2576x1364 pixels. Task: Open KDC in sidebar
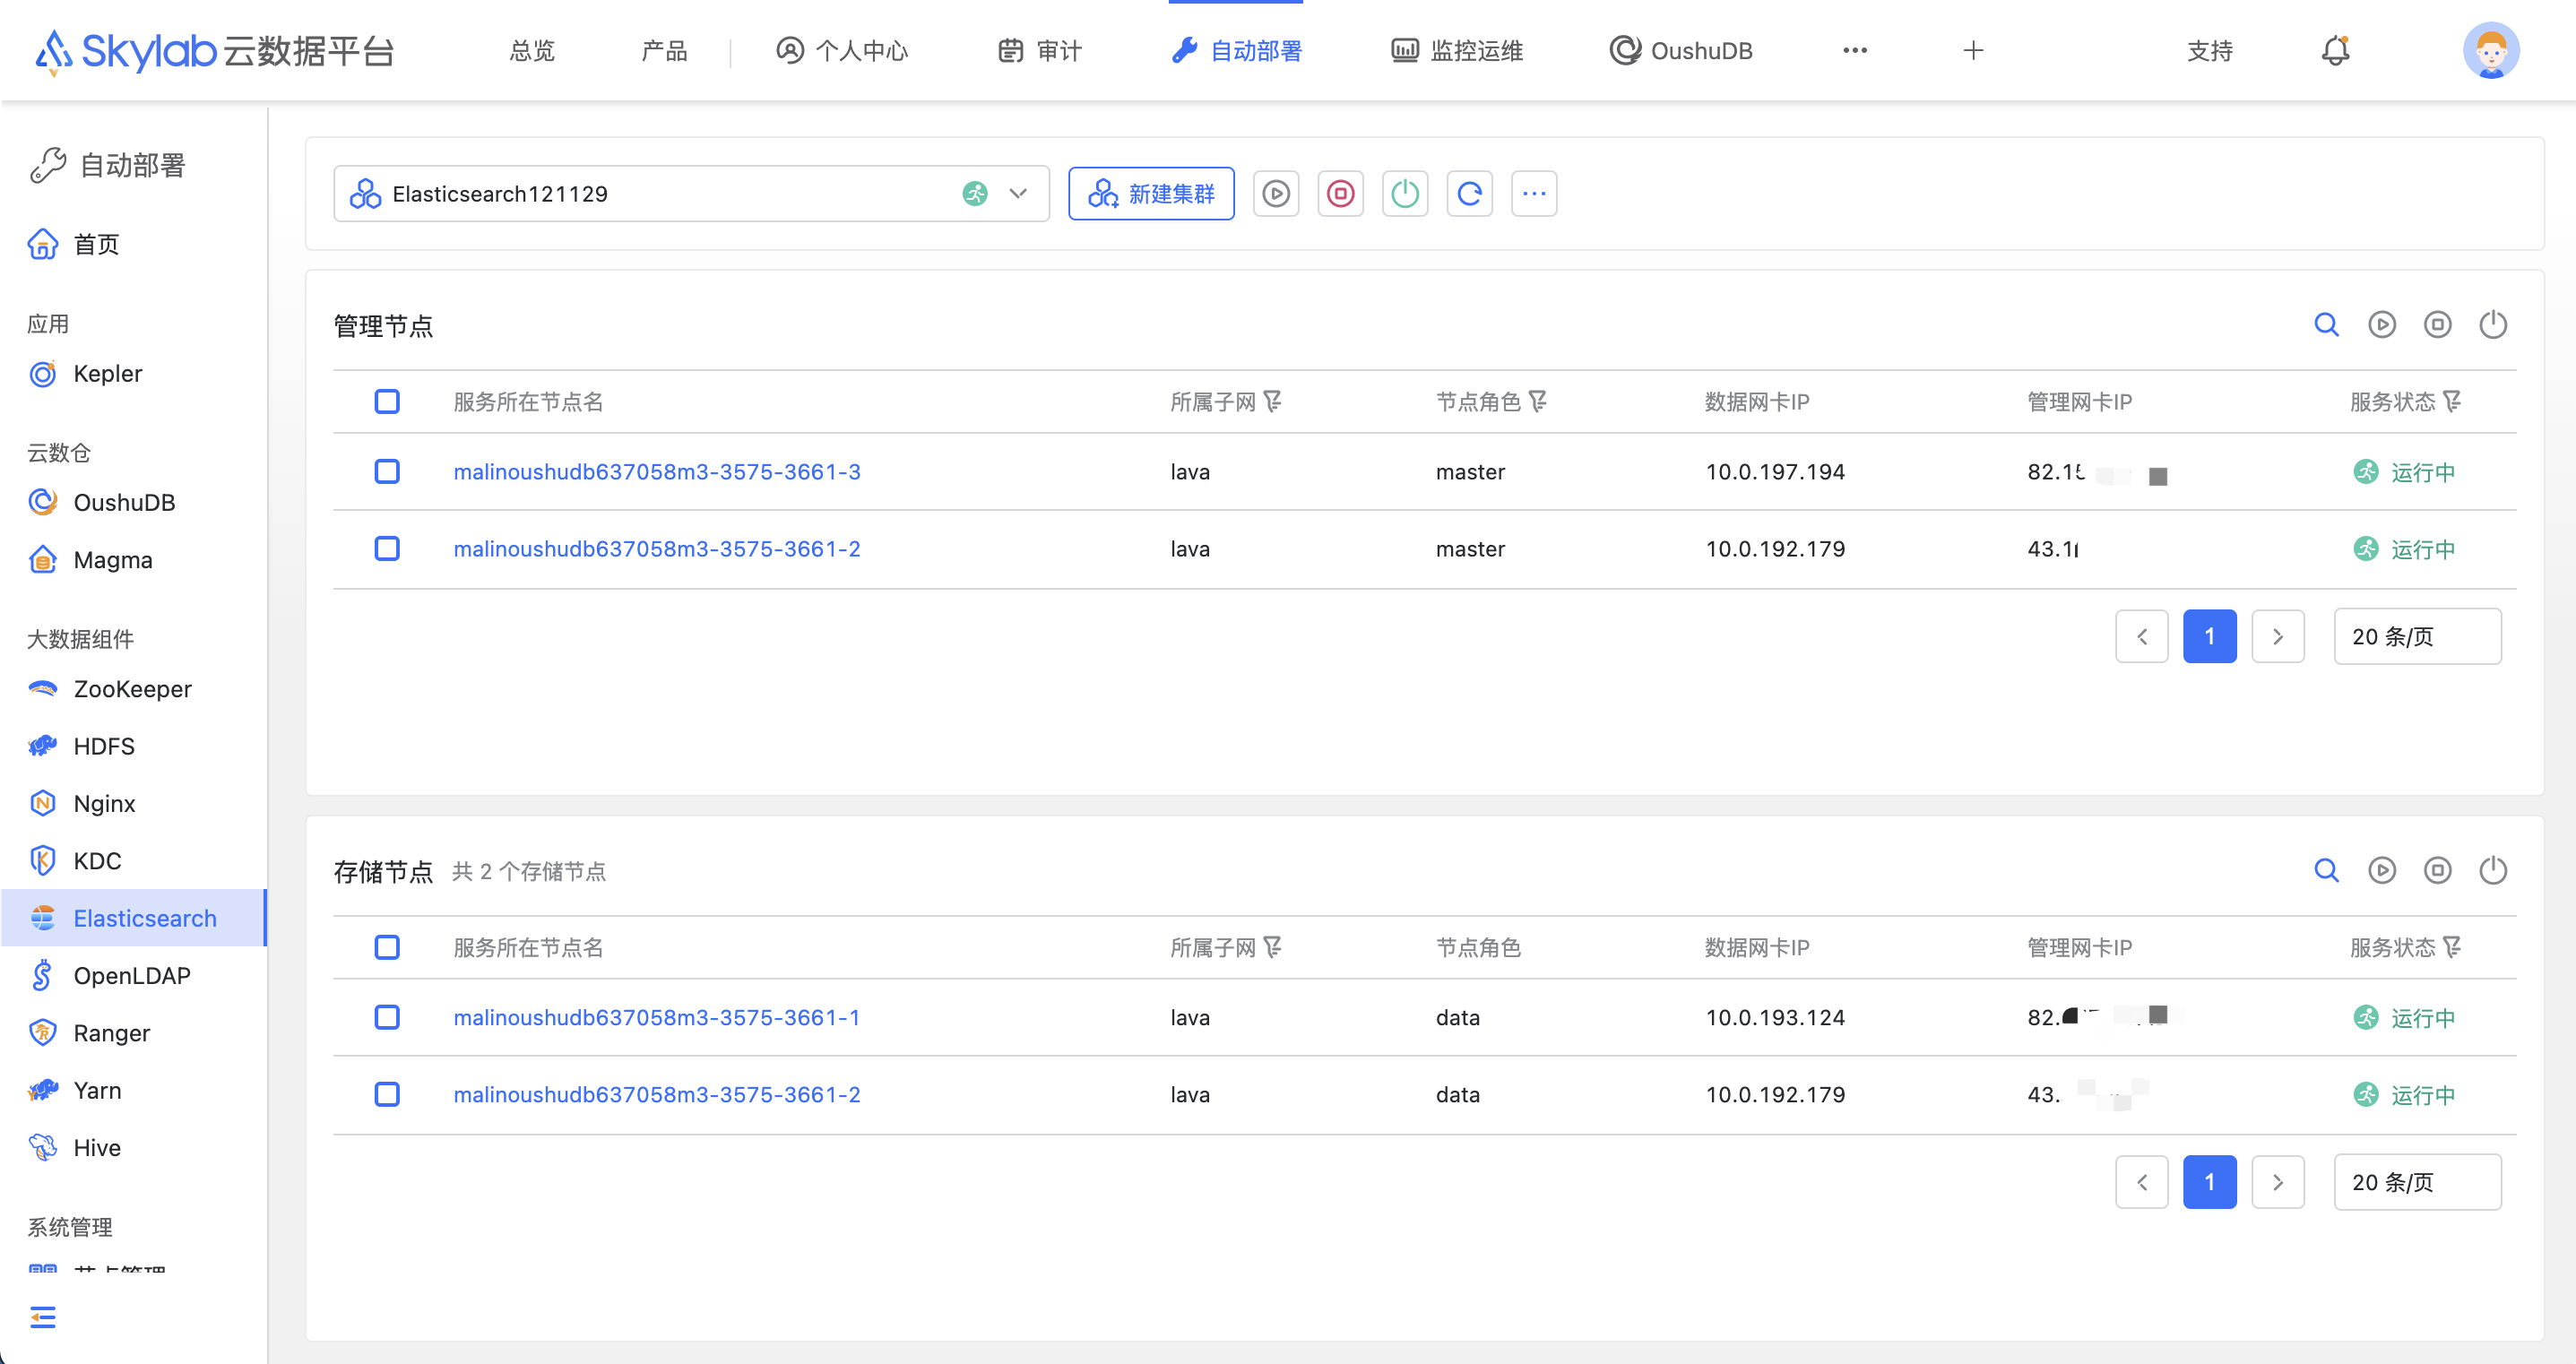pos(134,861)
